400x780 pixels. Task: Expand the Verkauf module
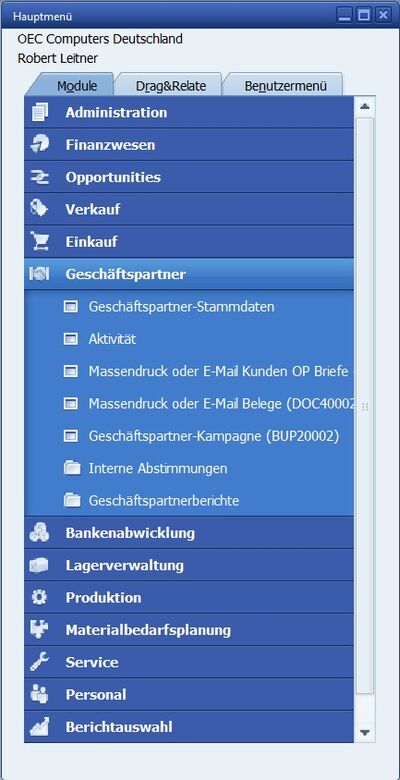pyautogui.click(x=189, y=209)
